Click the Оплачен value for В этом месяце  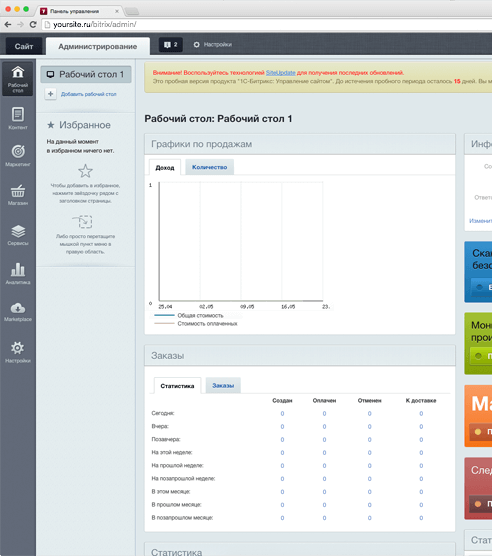324,492
